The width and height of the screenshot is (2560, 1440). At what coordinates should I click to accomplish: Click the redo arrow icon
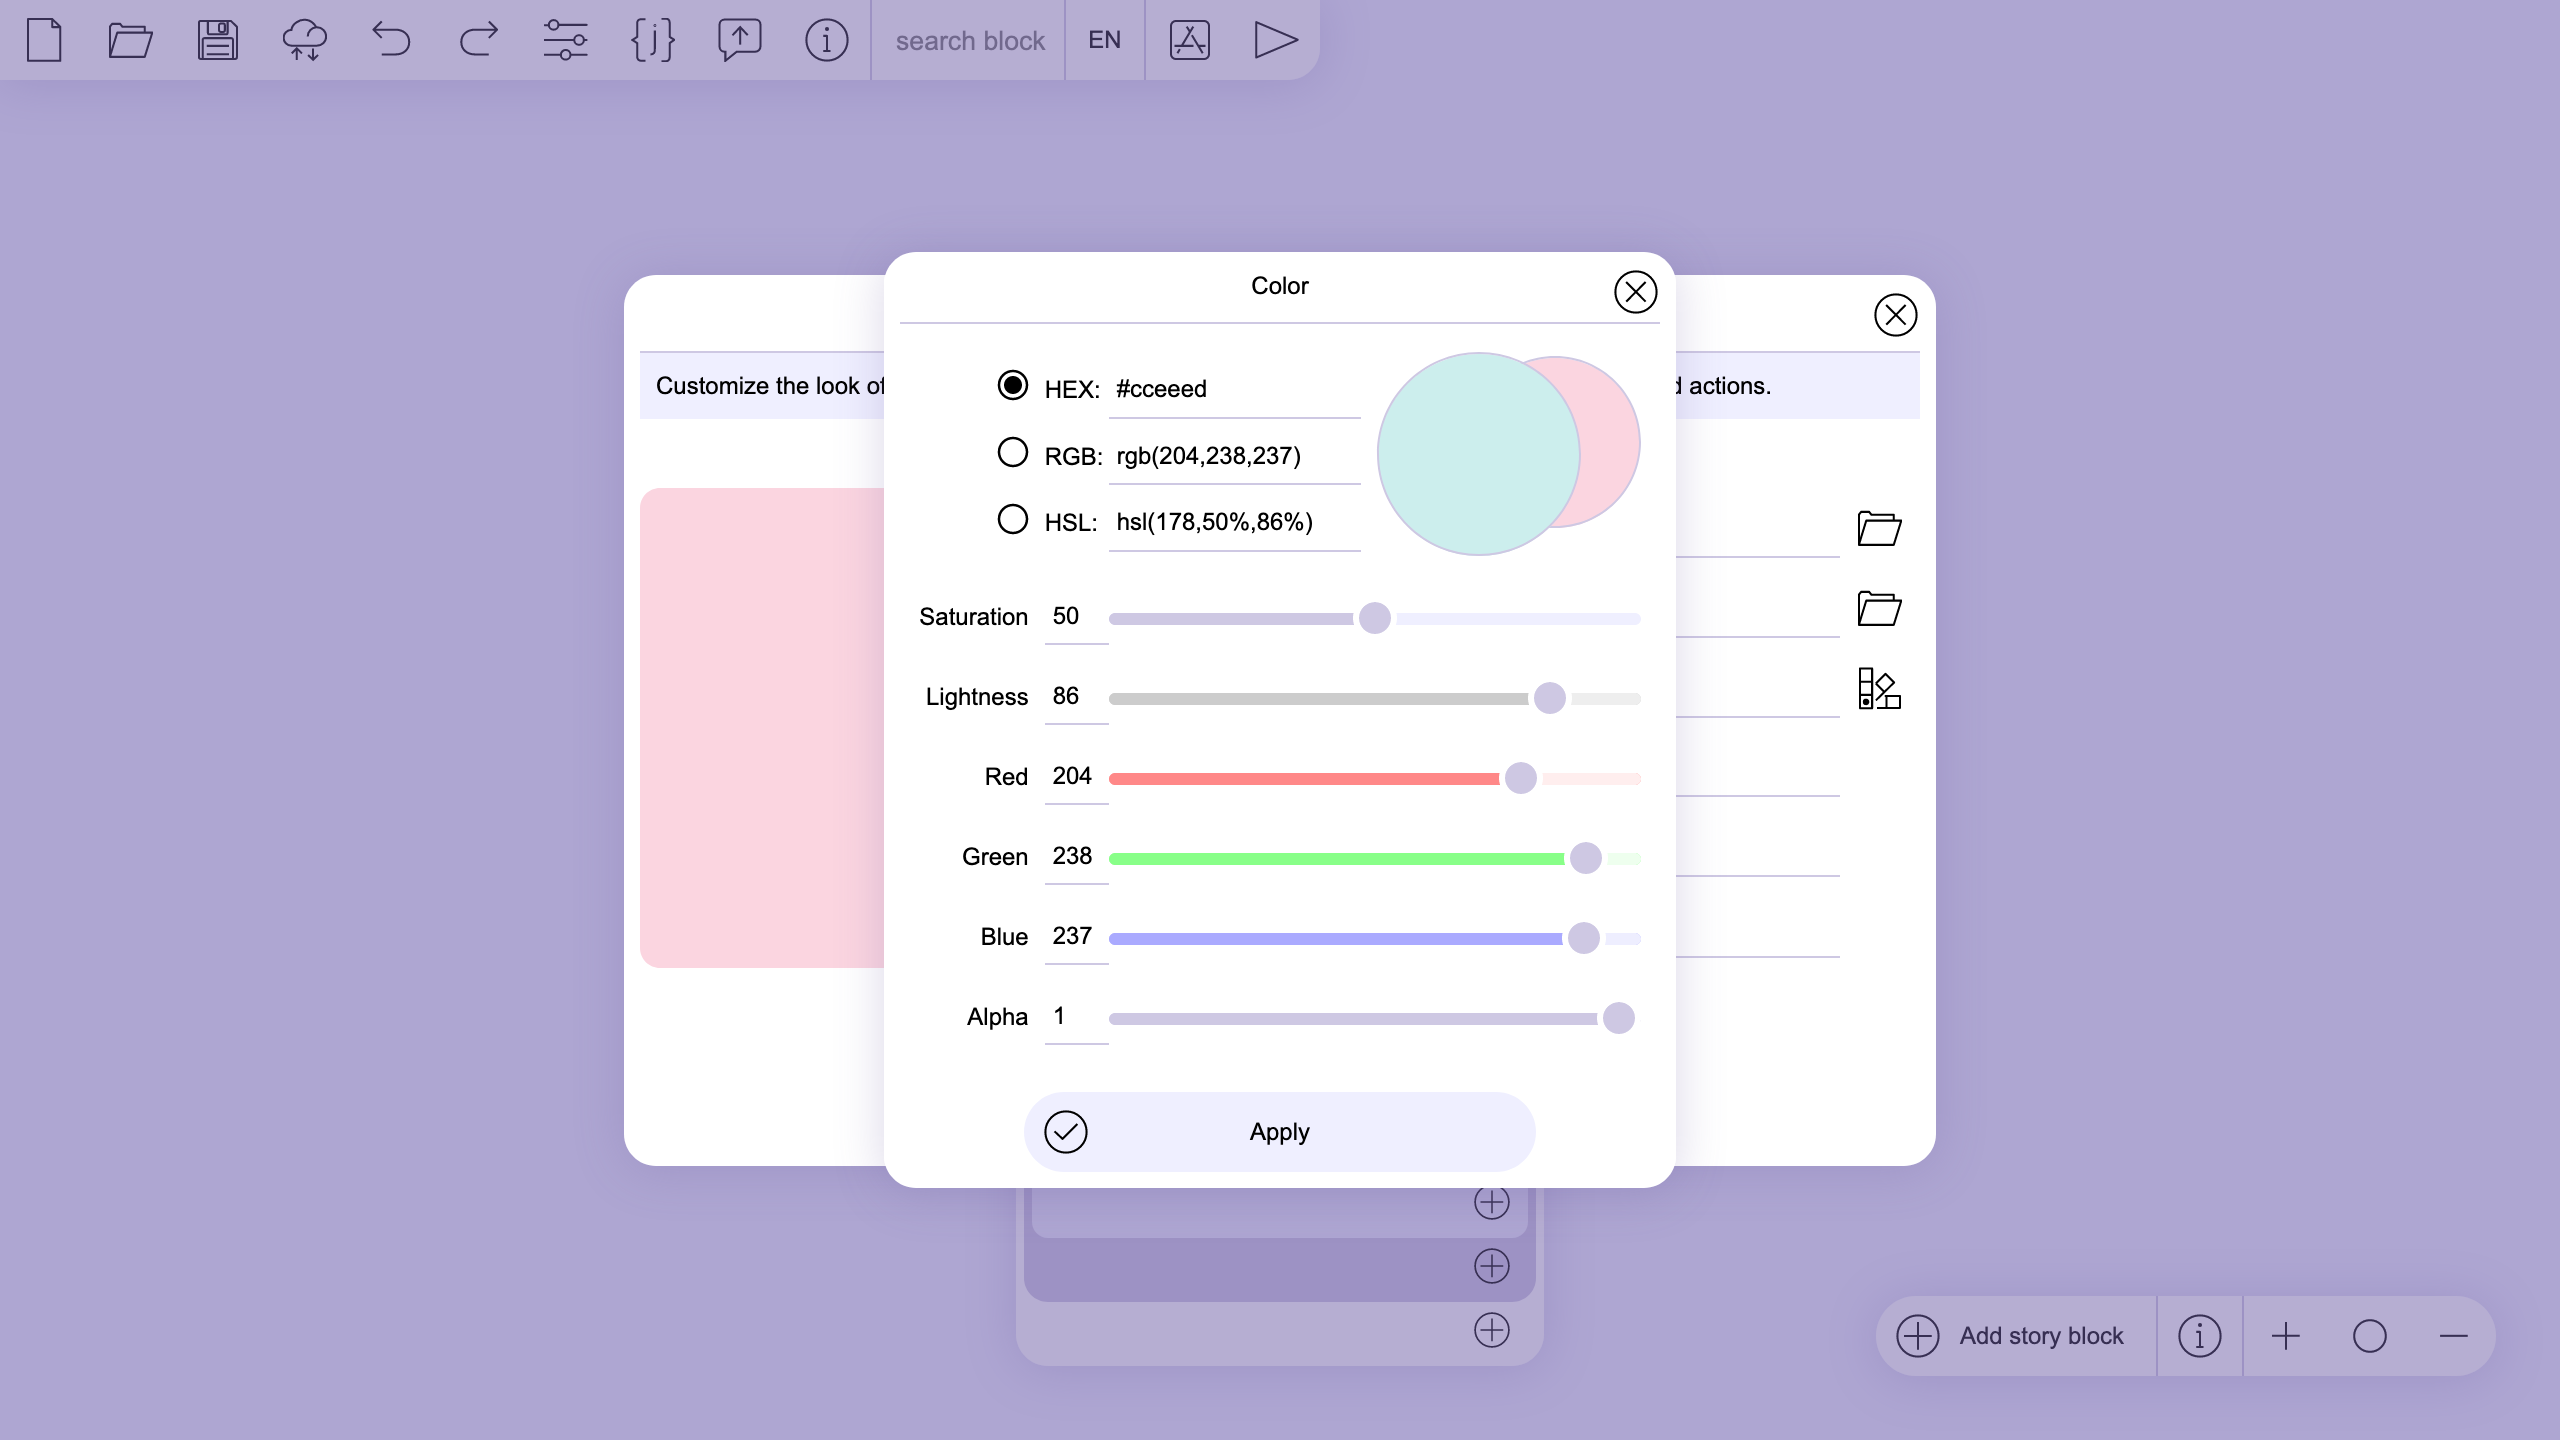click(x=478, y=40)
